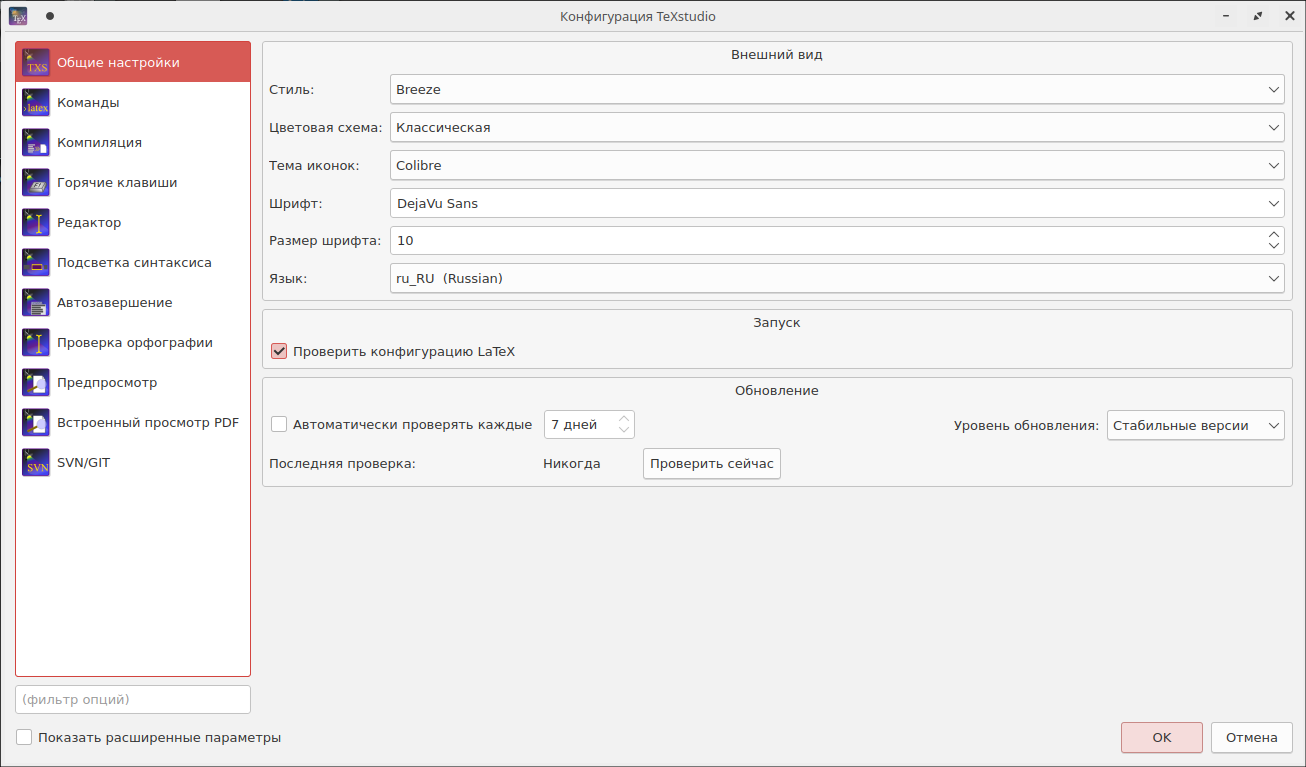Select Подсветка синтаксиса in the sidebar
1306x767 pixels.
coord(133,262)
